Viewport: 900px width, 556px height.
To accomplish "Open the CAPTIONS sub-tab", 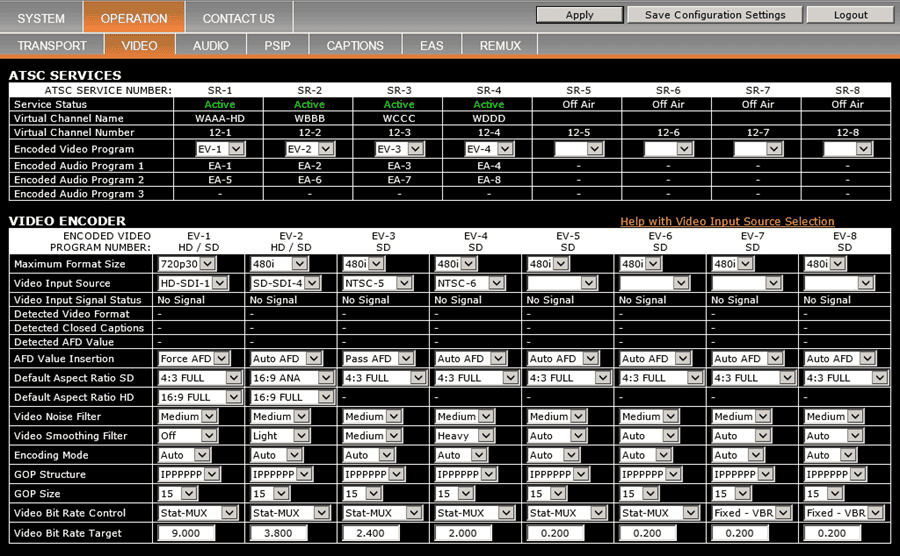I will coord(354,46).
